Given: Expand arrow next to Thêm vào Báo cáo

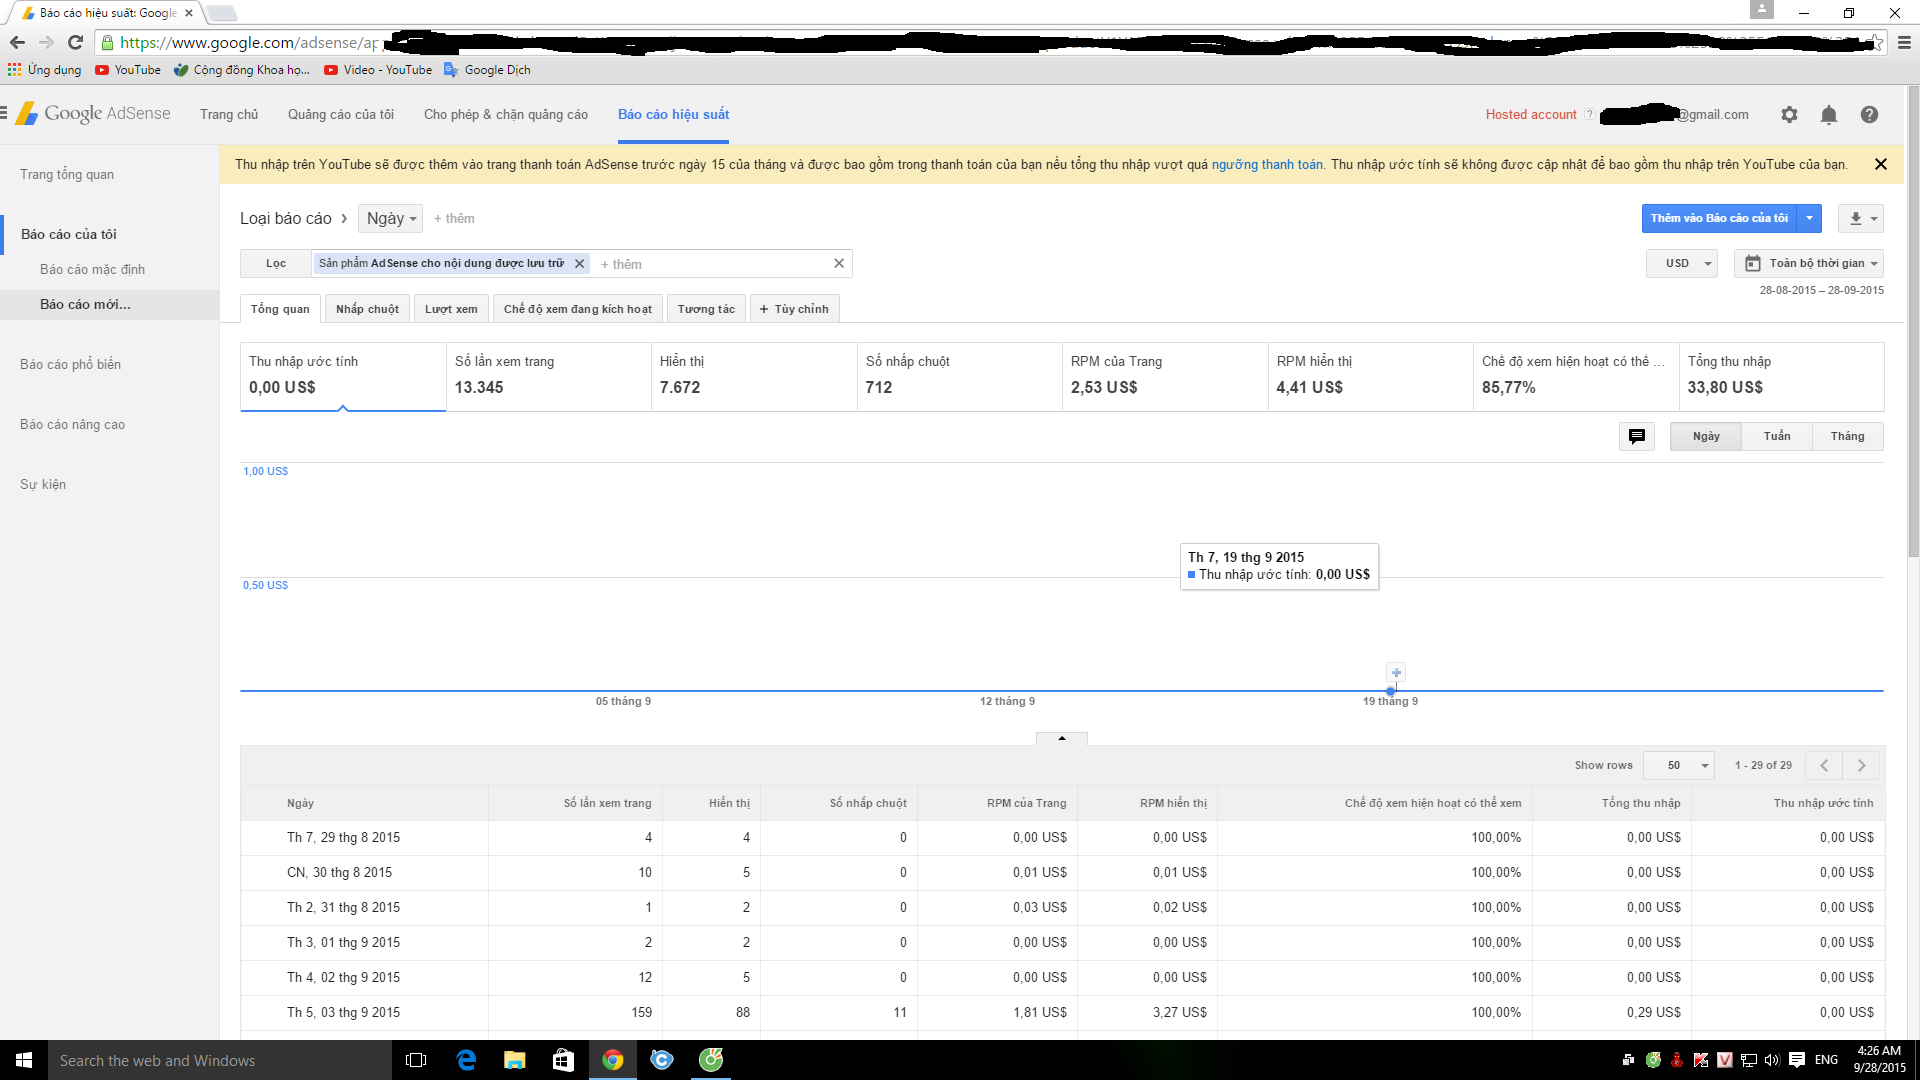Looking at the screenshot, I should pos(1809,218).
